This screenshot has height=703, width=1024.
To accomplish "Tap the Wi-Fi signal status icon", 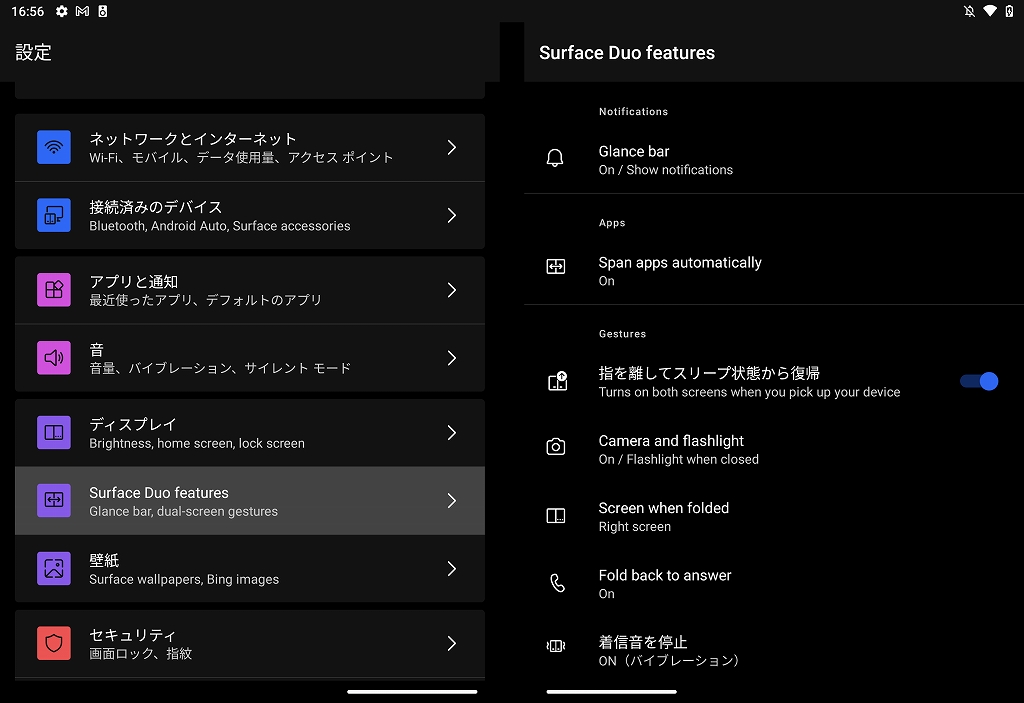I will (x=990, y=11).
